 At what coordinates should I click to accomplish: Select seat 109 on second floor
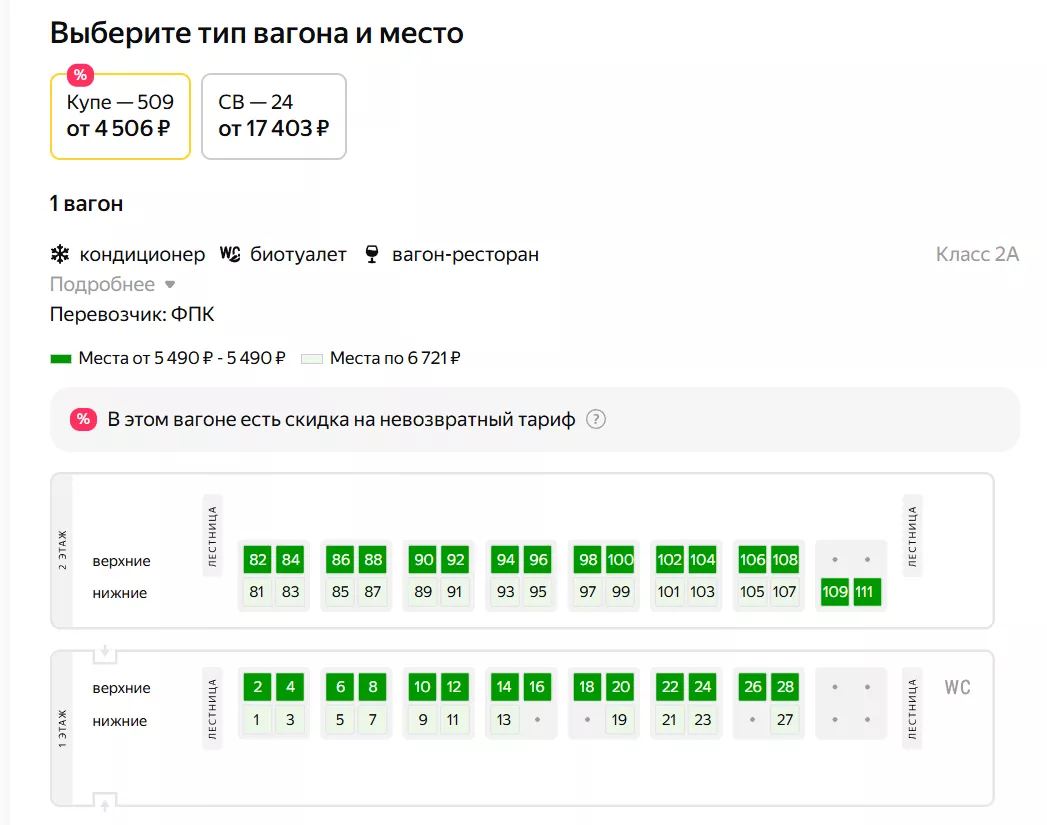835,592
